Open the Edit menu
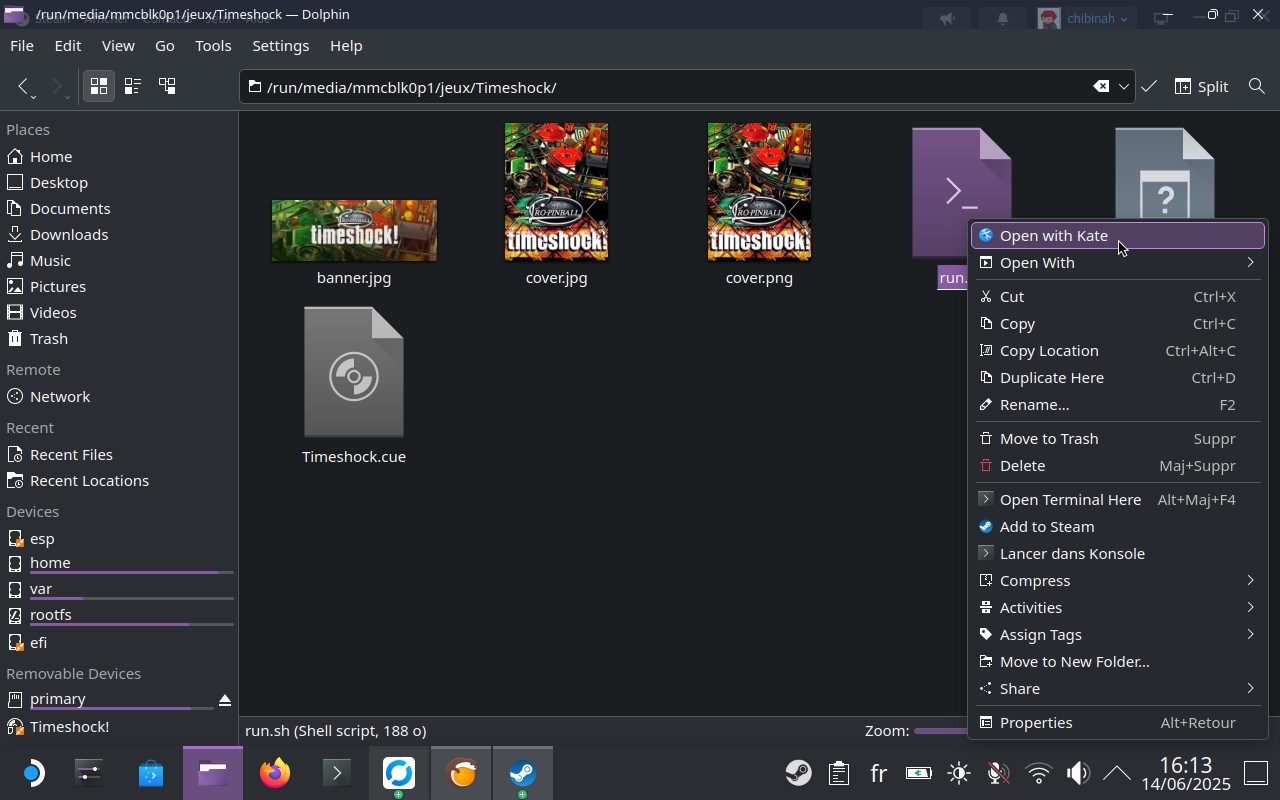Screen dimensions: 1280x800 pos(68,46)
